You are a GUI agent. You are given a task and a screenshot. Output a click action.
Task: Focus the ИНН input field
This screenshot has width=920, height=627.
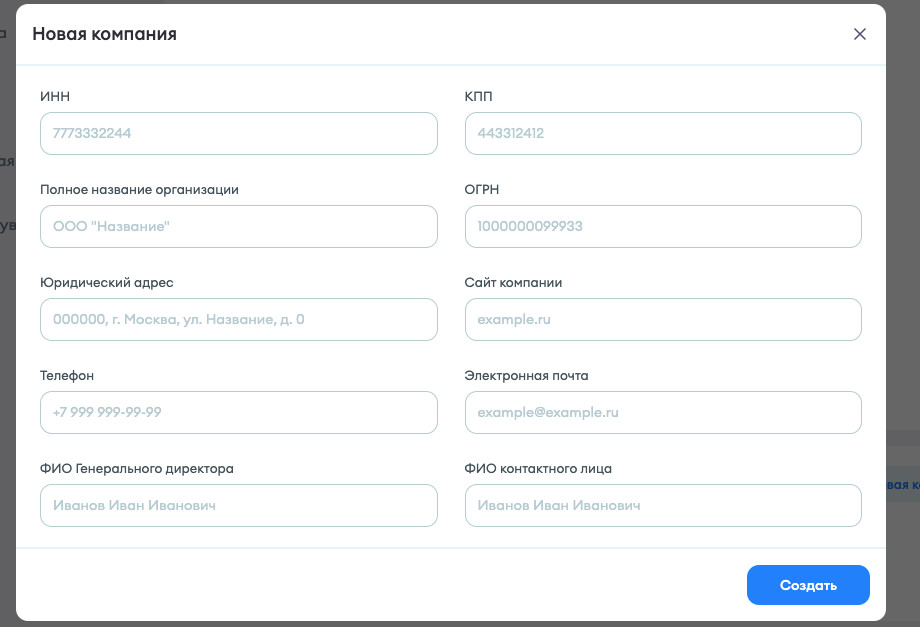[x=238, y=133]
